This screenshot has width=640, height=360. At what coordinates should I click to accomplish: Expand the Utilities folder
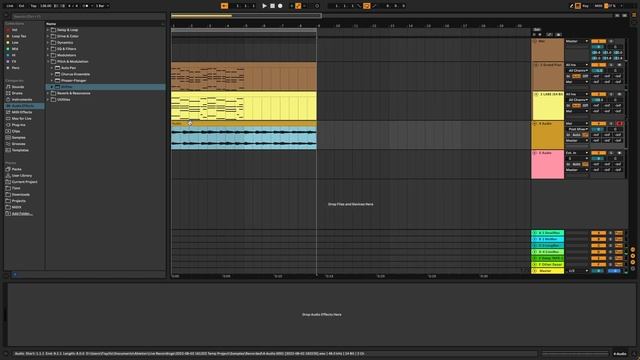pos(48,100)
